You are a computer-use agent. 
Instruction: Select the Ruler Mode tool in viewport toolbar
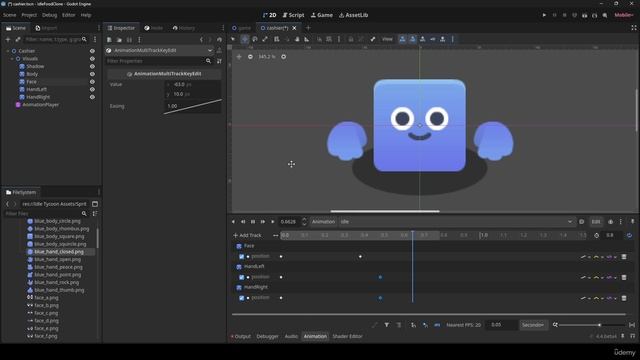(307, 39)
